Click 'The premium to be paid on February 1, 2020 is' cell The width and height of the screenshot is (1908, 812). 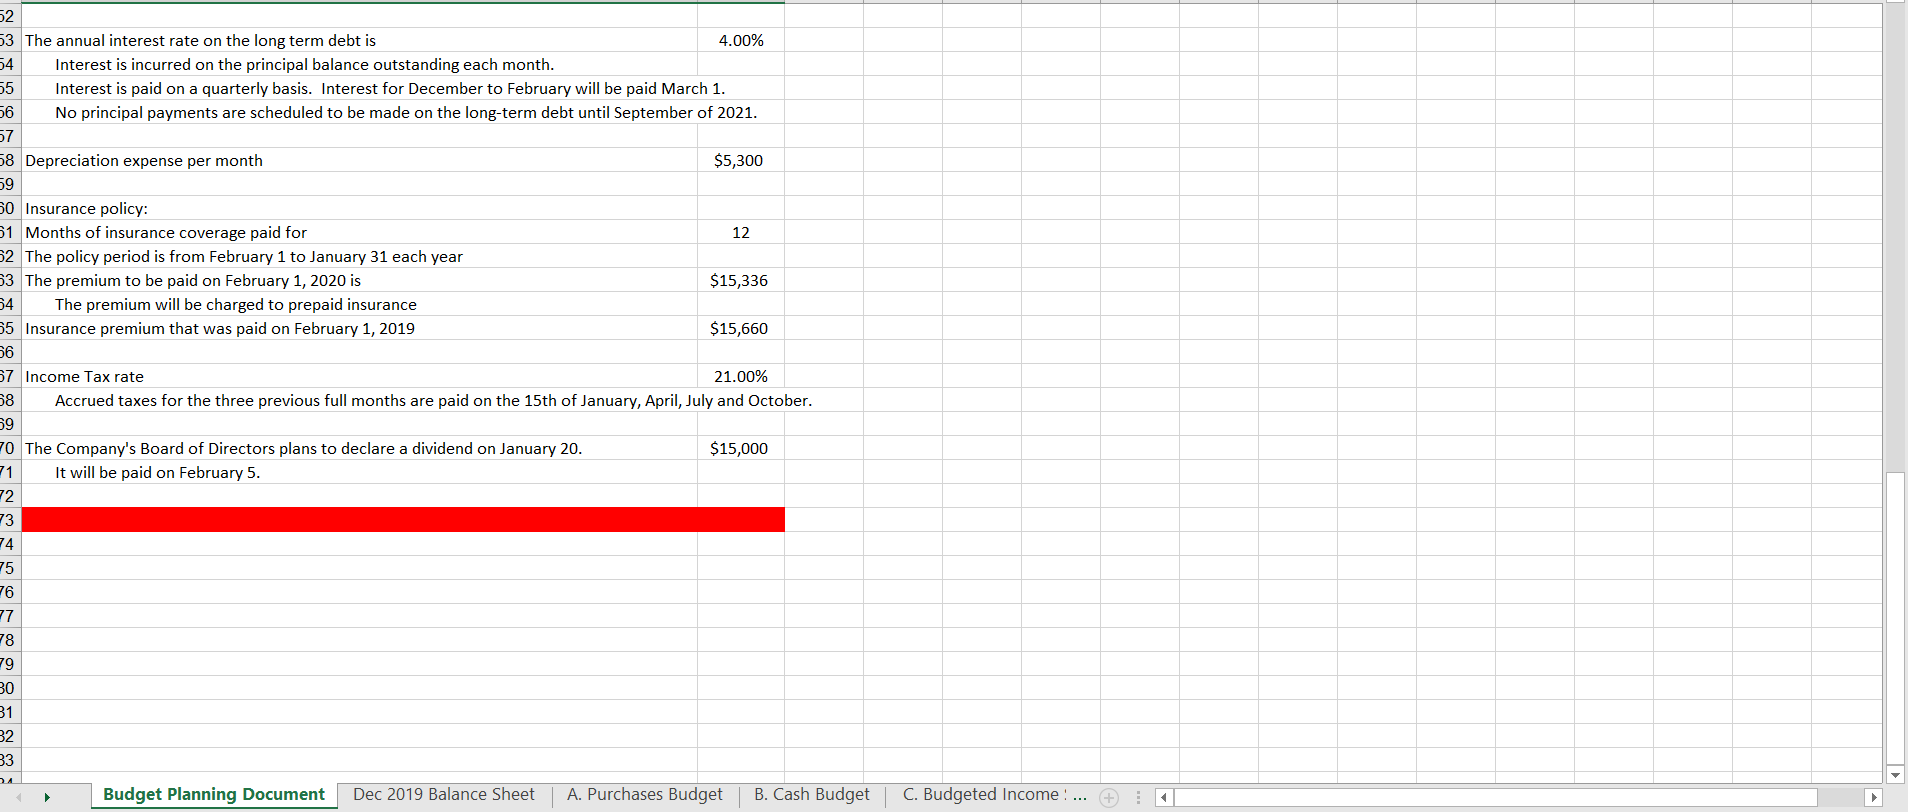359,280
